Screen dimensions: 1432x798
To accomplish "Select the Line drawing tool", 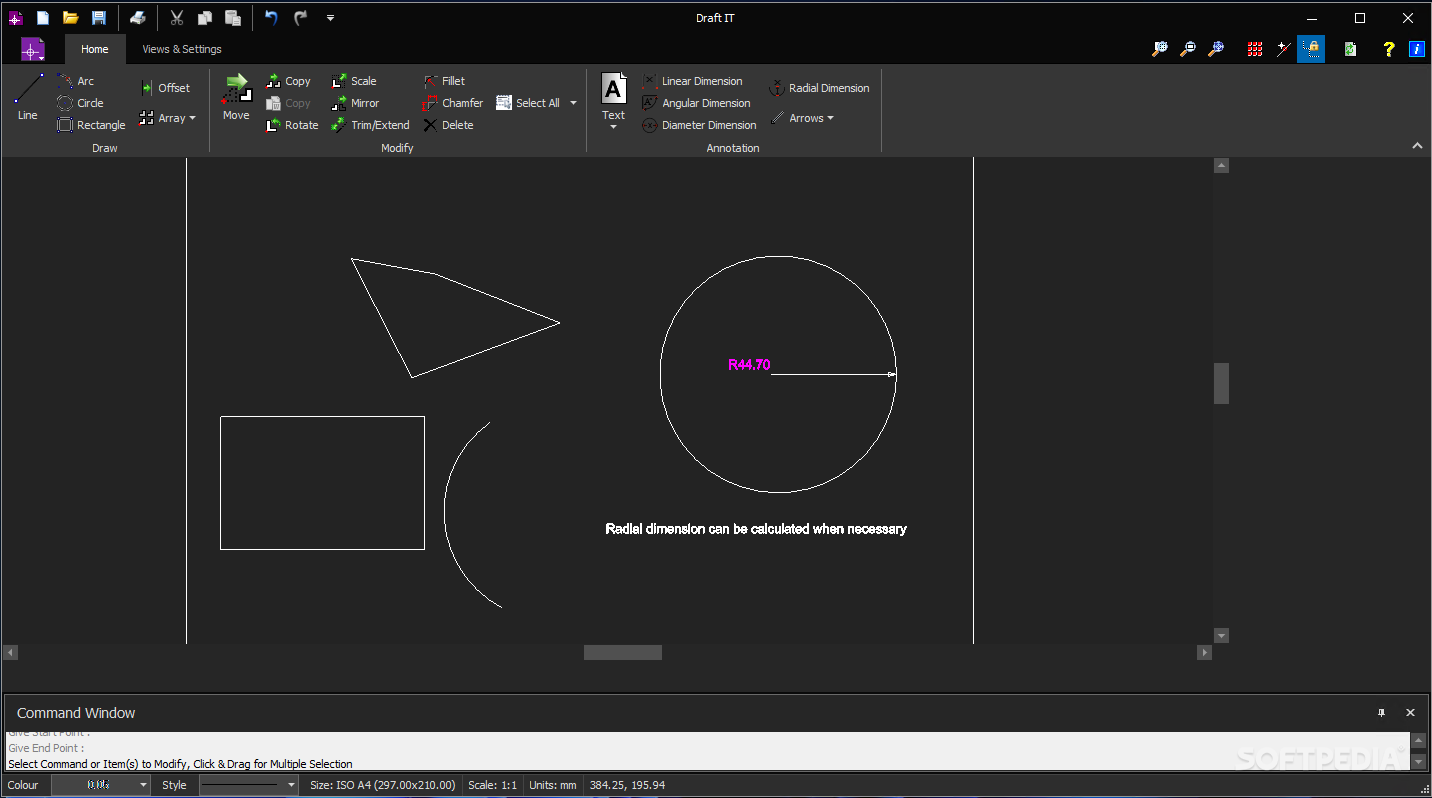I will 28,97.
